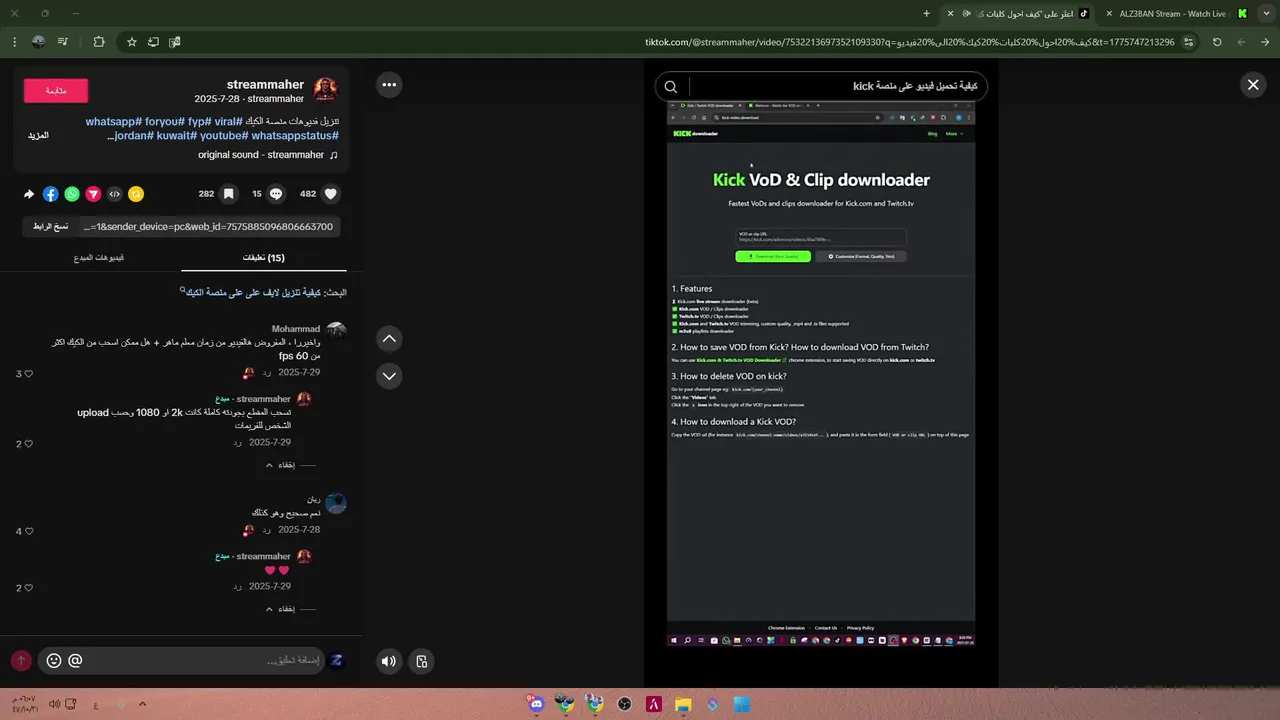Like Mohammad's comment with 3 likes
Screen dimensions: 1280x720
(x=28, y=374)
